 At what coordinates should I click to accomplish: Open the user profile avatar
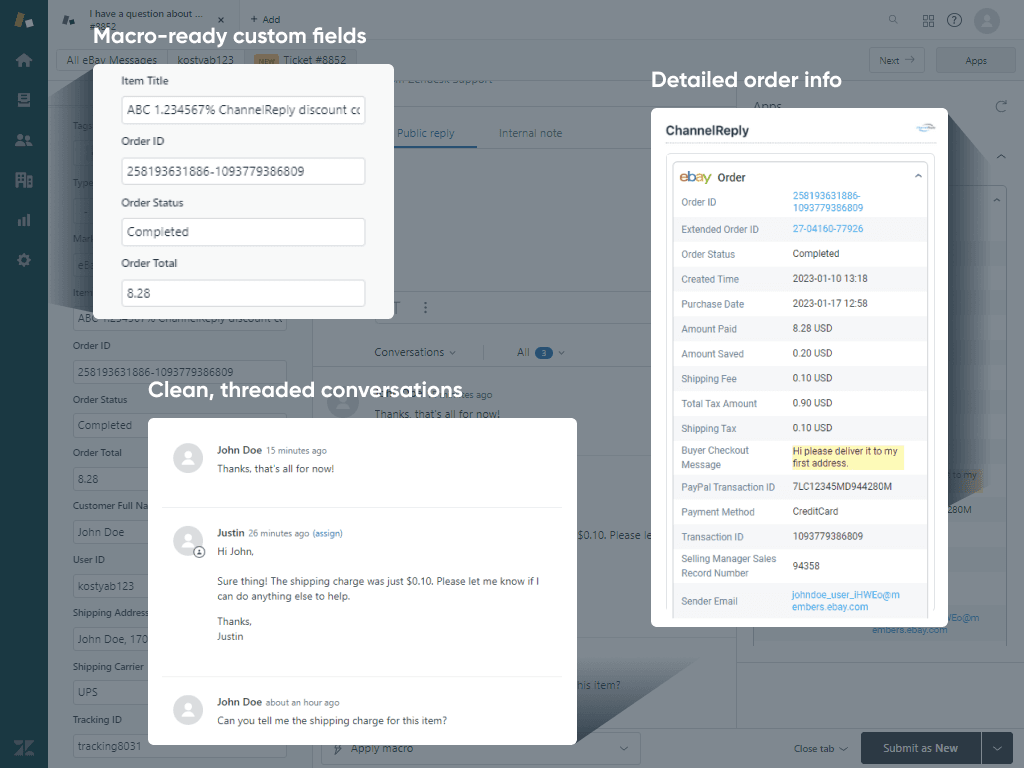point(987,21)
